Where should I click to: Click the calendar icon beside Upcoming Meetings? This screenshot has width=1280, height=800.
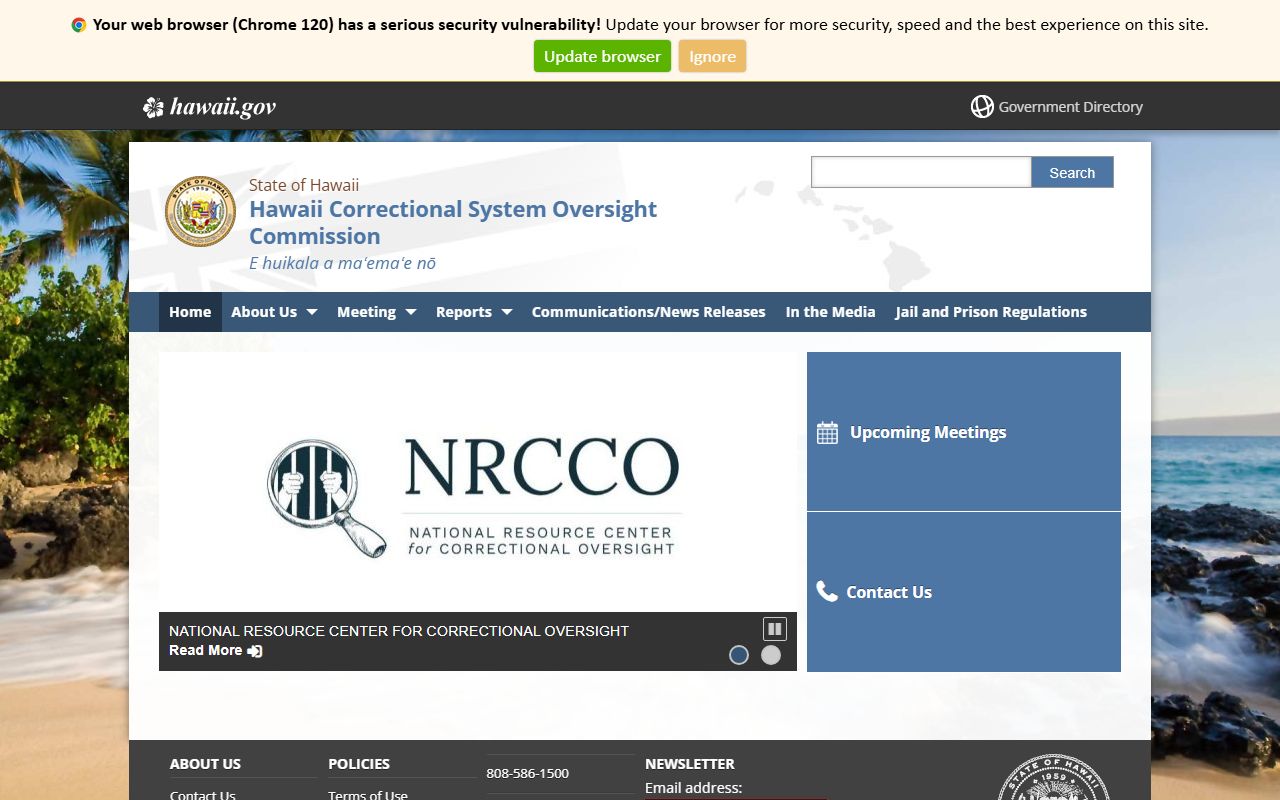tap(827, 432)
